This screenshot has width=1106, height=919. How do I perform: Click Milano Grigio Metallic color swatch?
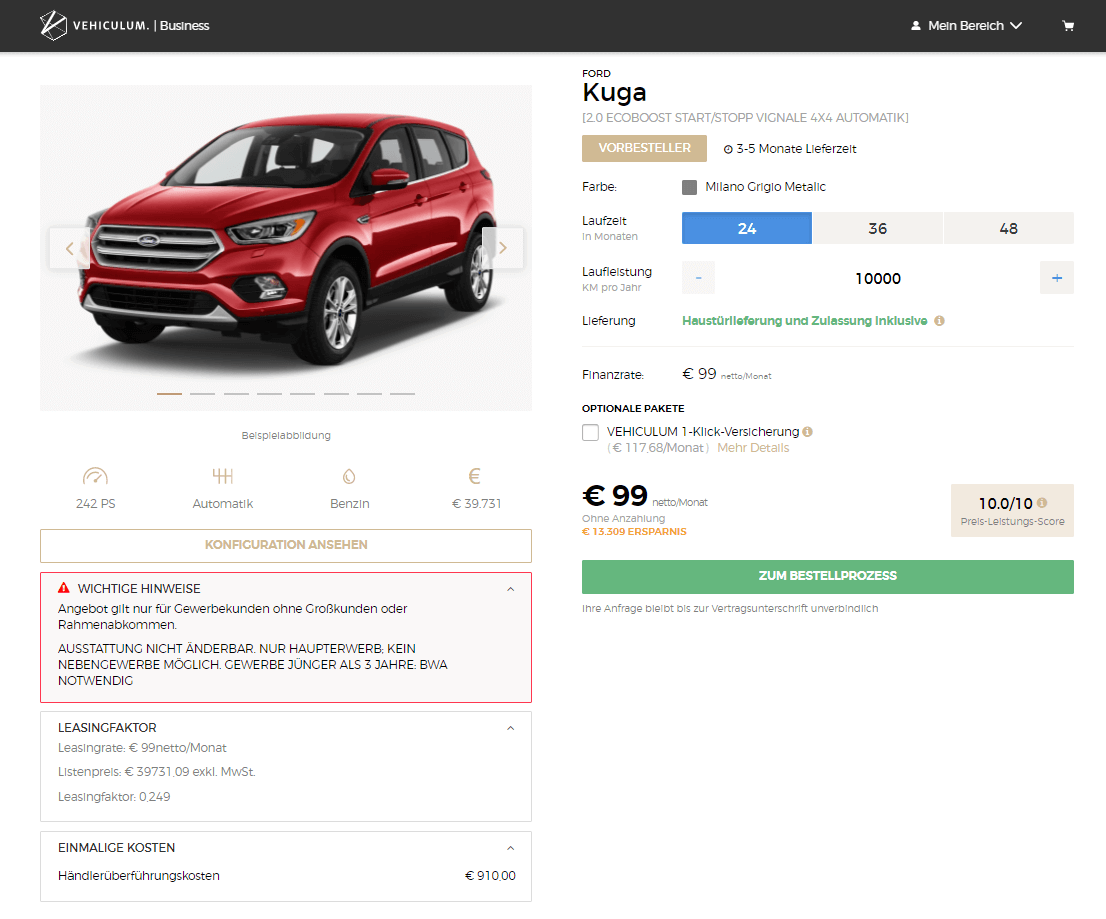point(689,187)
